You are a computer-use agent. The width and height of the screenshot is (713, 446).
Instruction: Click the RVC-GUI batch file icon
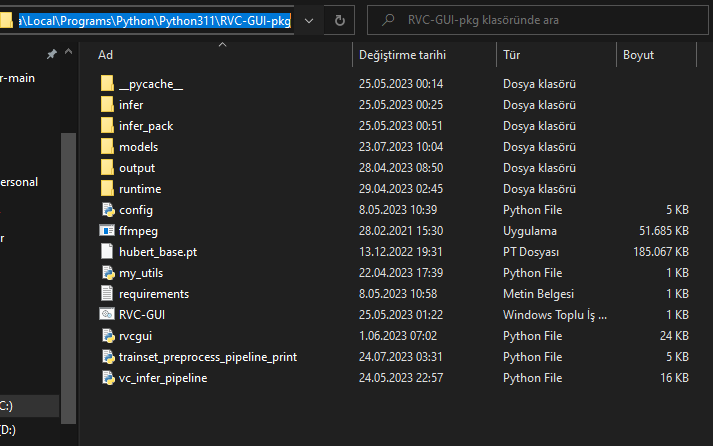coord(108,315)
